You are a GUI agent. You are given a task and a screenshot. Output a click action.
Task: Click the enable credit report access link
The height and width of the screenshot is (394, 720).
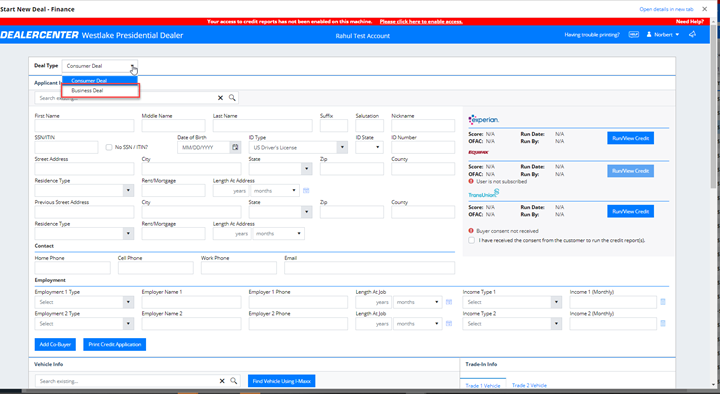tap(421, 22)
